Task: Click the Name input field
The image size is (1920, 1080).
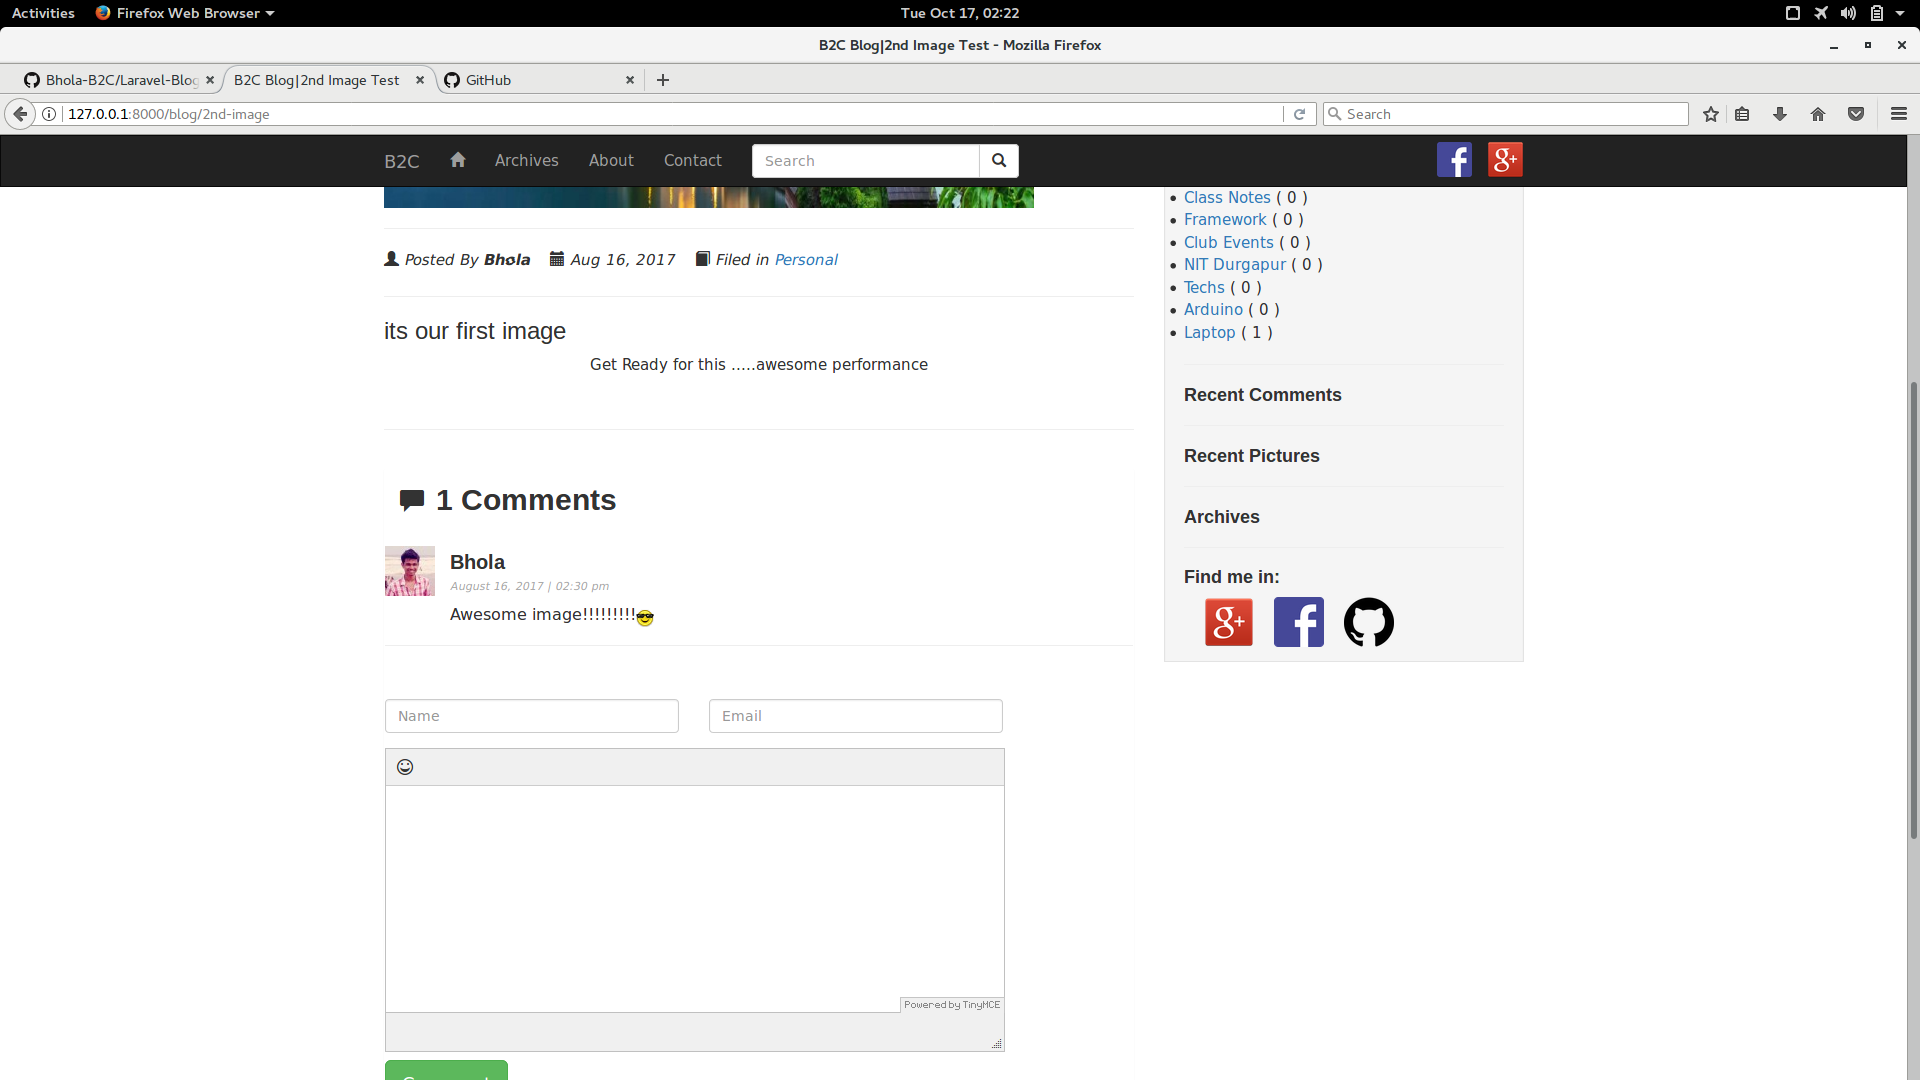Action: coord(531,715)
